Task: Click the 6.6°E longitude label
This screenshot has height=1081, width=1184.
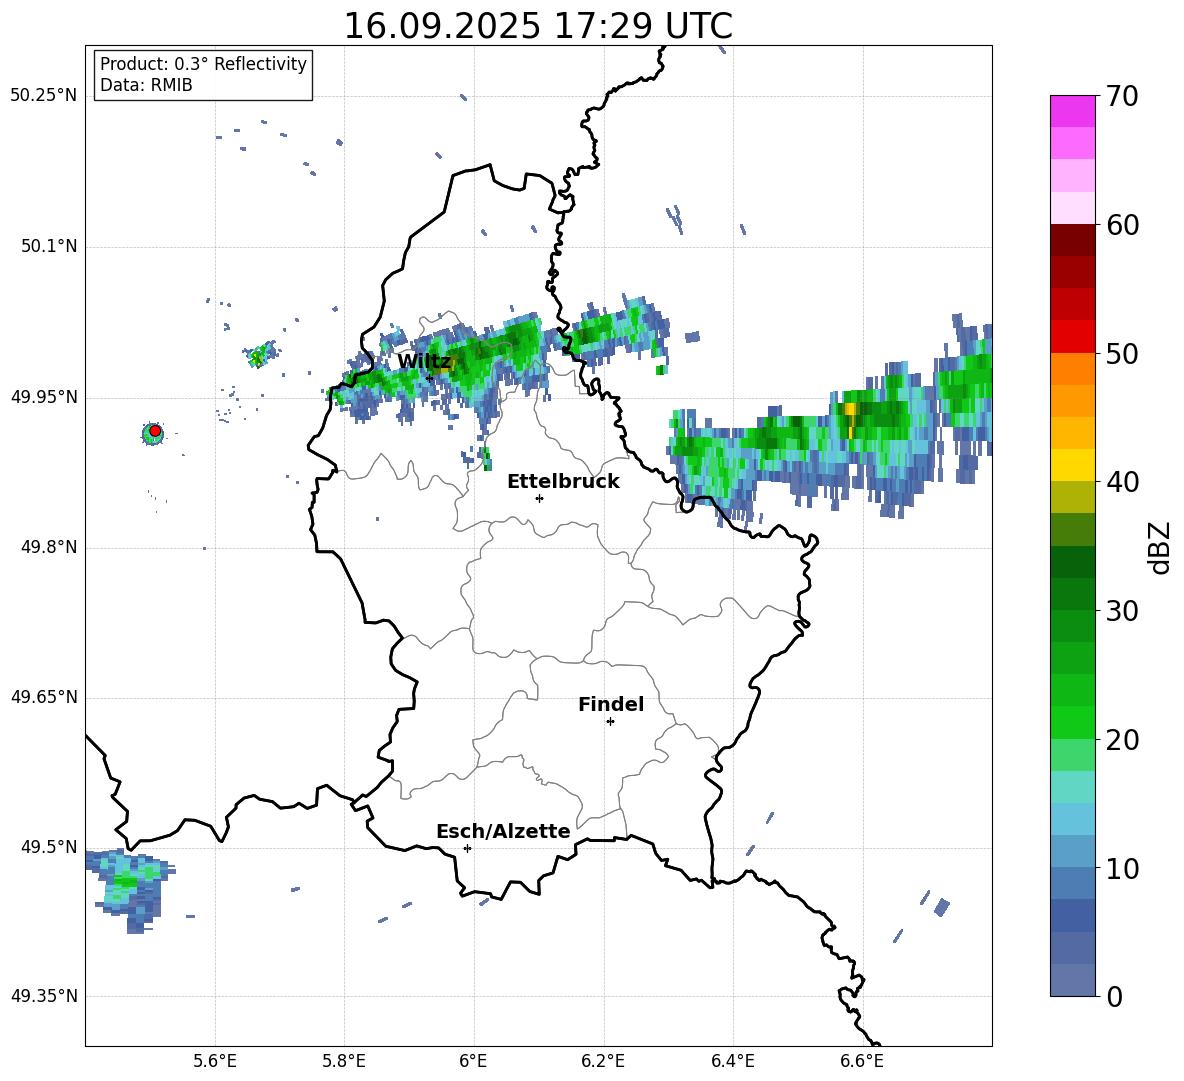Action: point(862,1061)
